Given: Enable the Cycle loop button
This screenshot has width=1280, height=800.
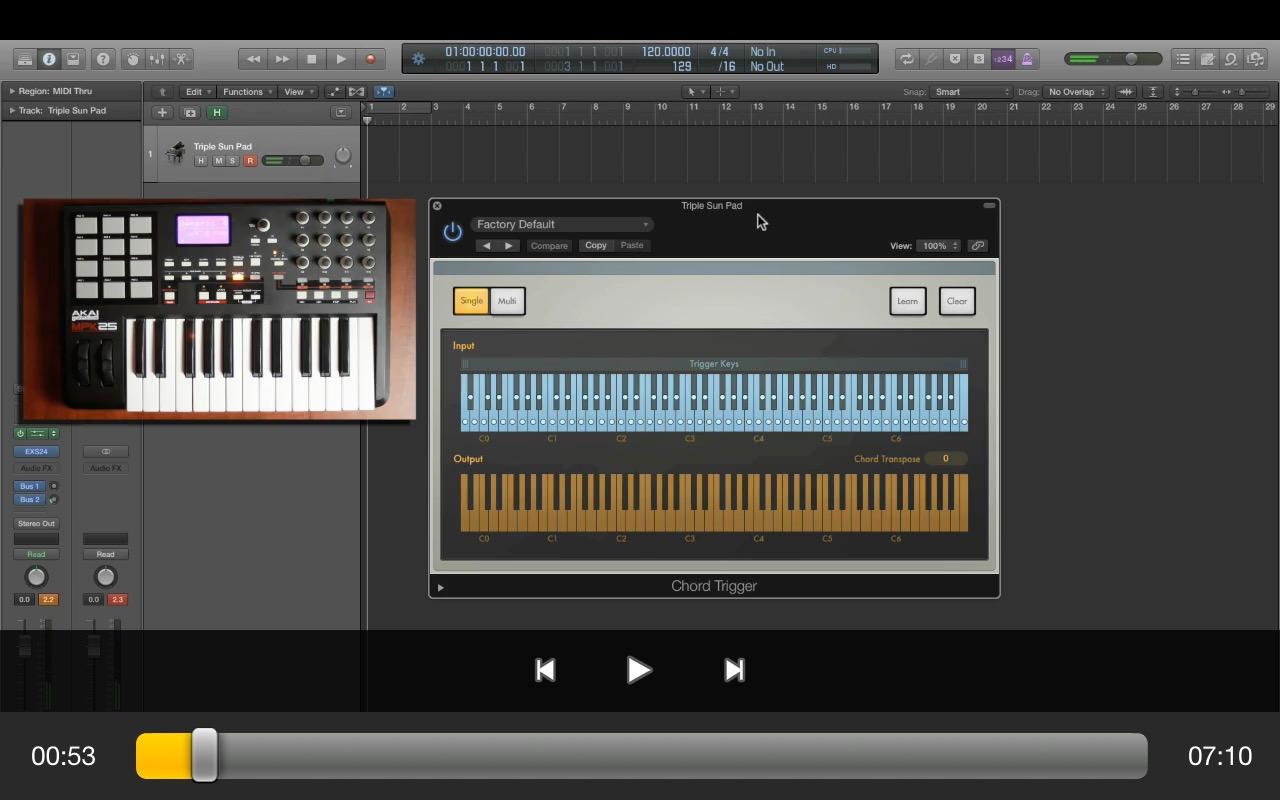Looking at the screenshot, I should click(x=906, y=59).
